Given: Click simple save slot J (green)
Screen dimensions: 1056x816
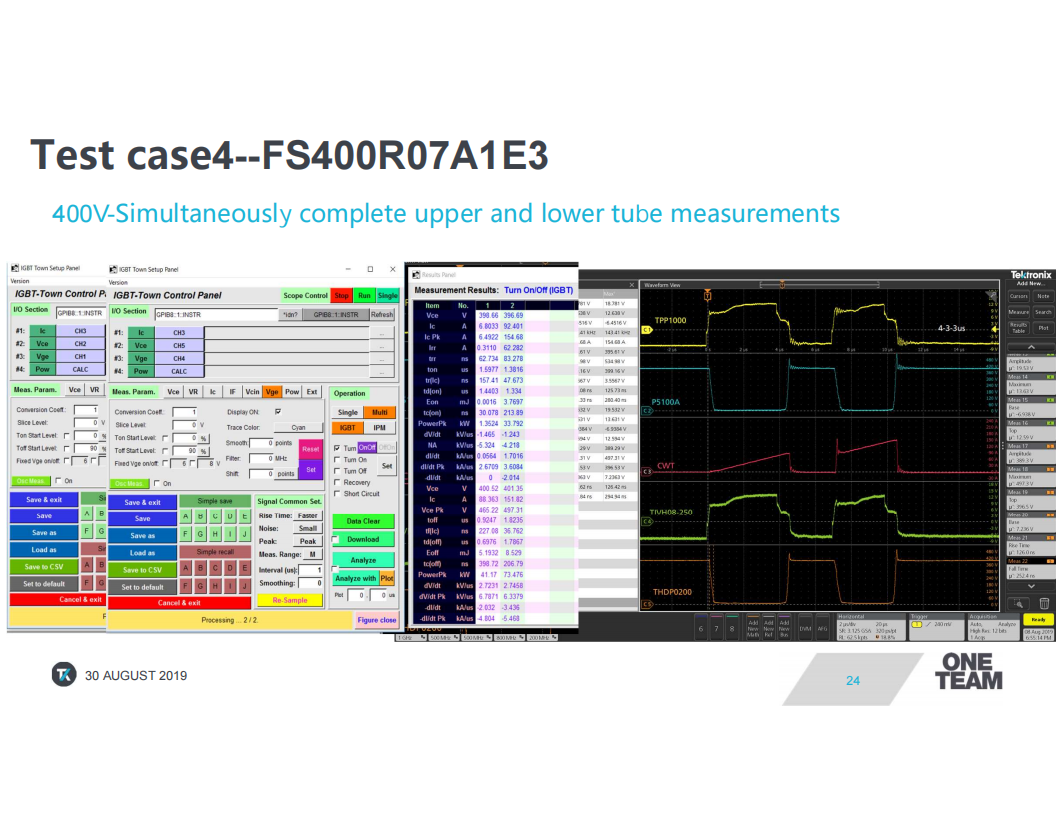Looking at the screenshot, I should (x=244, y=534).
